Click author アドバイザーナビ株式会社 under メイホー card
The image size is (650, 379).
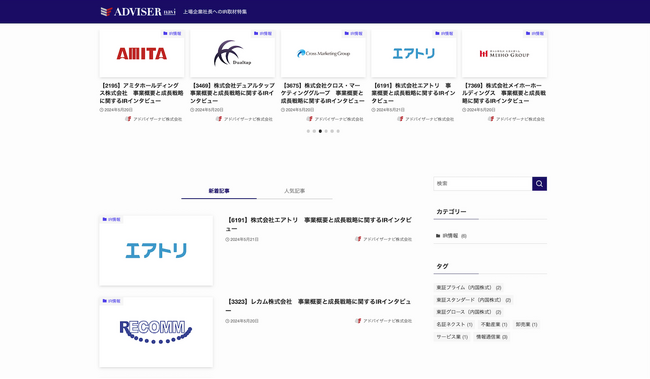(x=517, y=119)
